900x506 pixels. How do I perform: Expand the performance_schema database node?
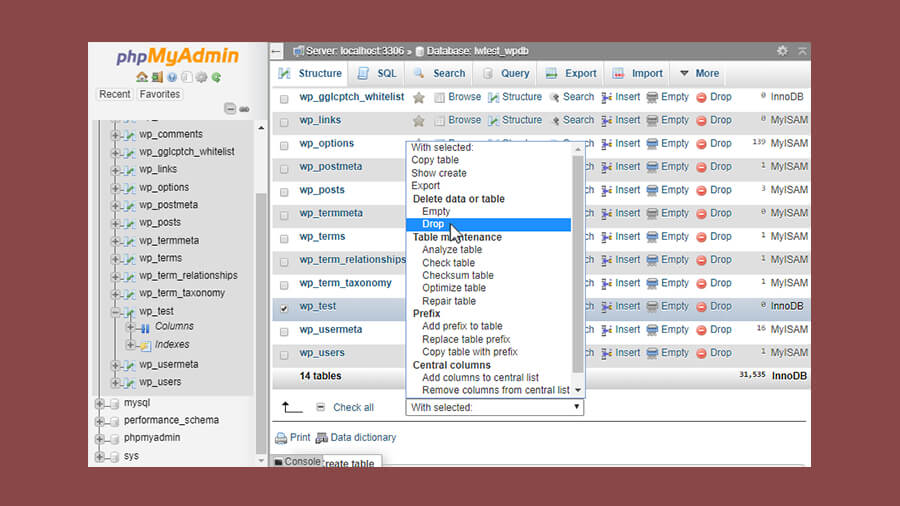pyautogui.click(x=99, y=421)
